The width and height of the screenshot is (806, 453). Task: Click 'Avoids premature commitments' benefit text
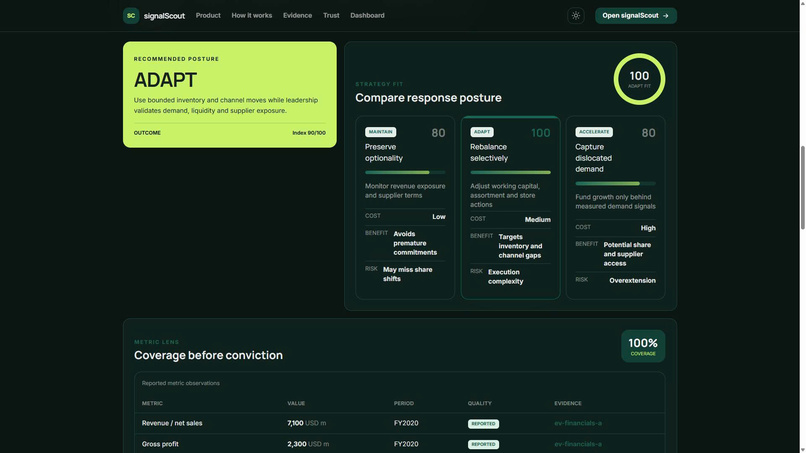click(x=415, y=243)
